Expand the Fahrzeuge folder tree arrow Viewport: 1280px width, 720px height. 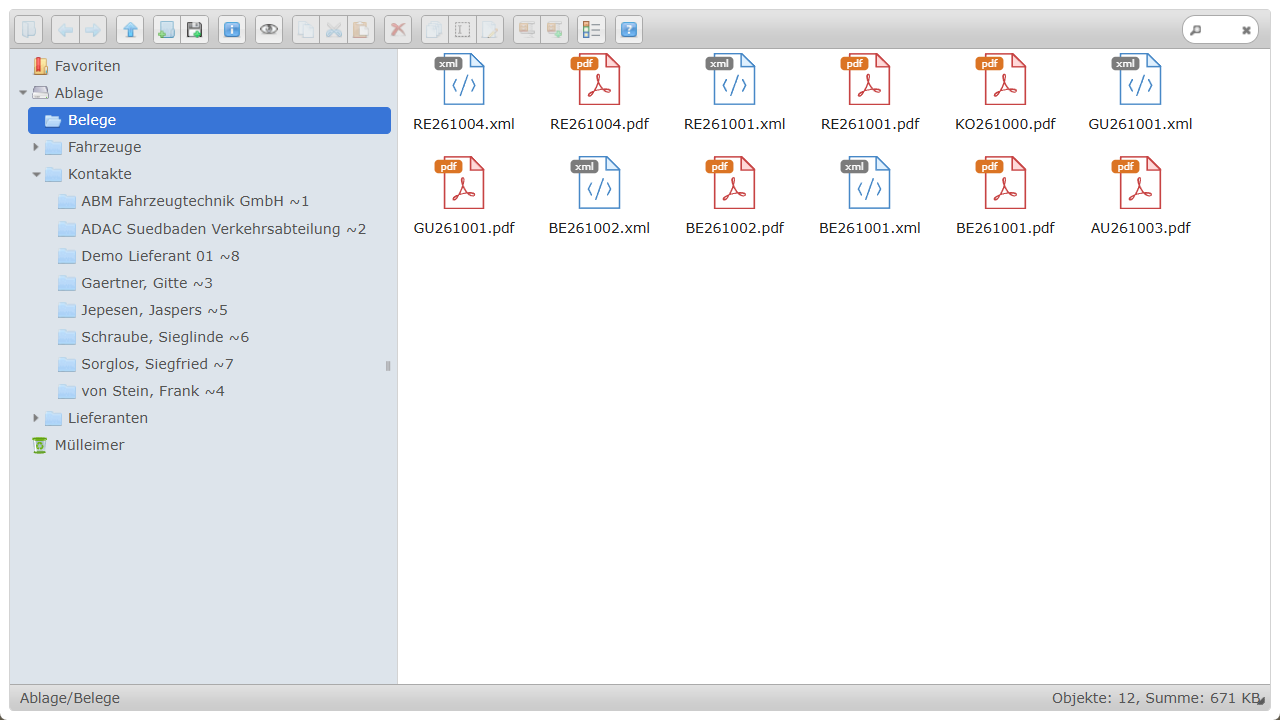(36, 147)
